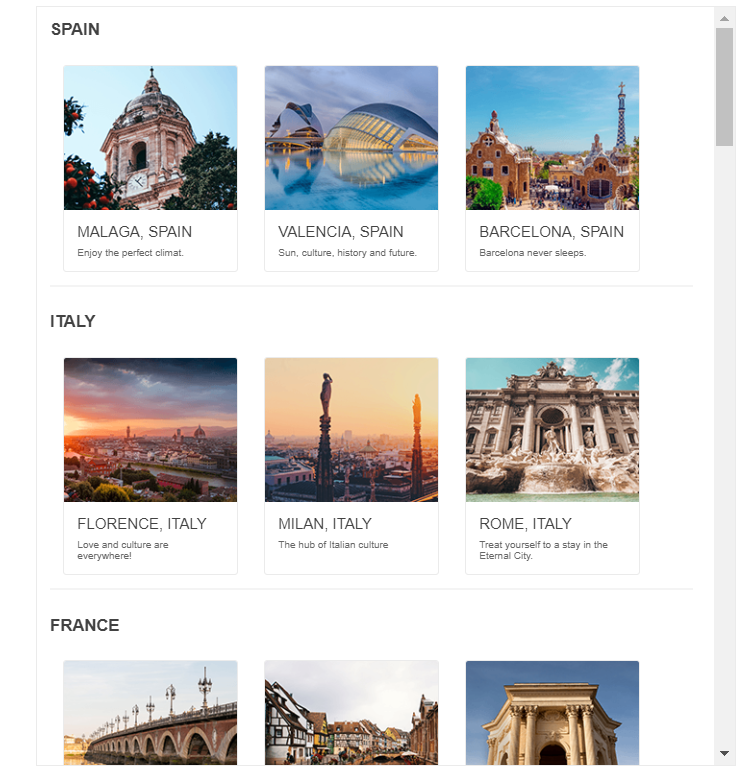The width and height of the screenshot is (745, 773).
Task: Click the vertical scrollbar thumb
Action: [x=725, y=87]
